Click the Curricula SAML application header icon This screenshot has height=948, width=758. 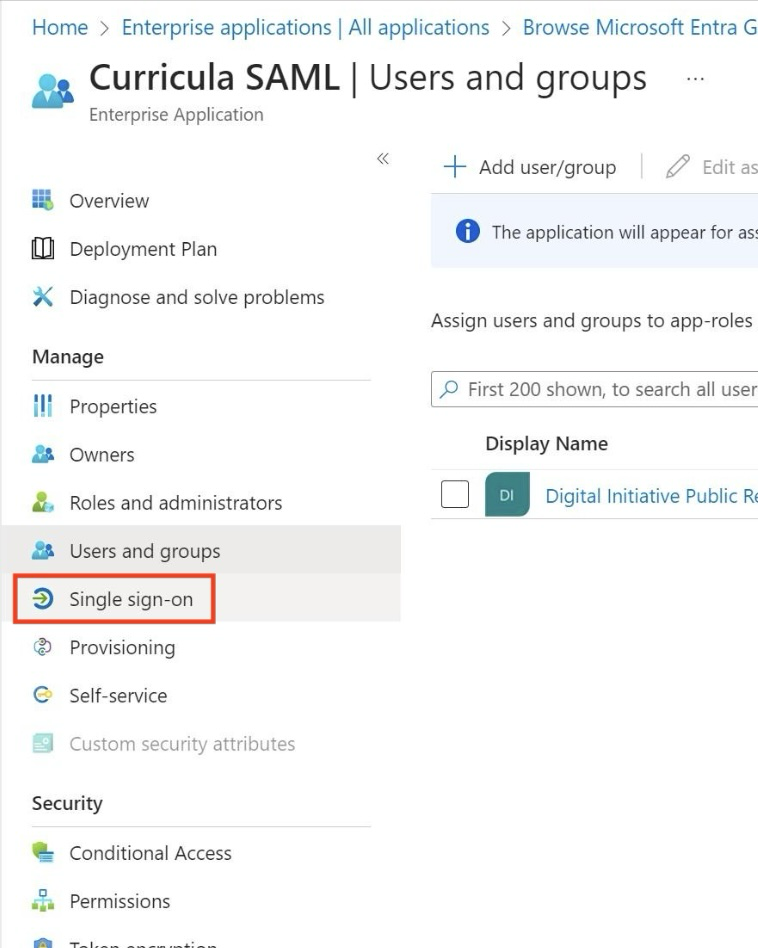click(53, 91)
